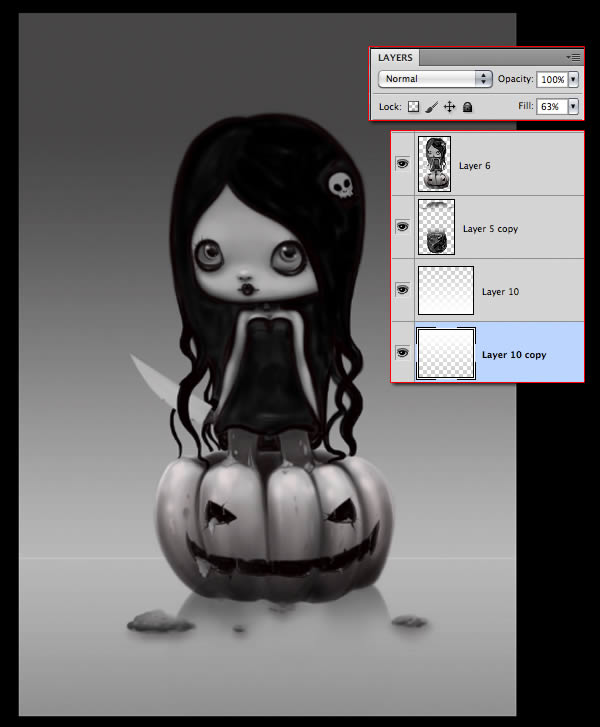Viewport: 600px width, 727px height.
Task: Select the Layer 10 name
Action: point(500,292)
